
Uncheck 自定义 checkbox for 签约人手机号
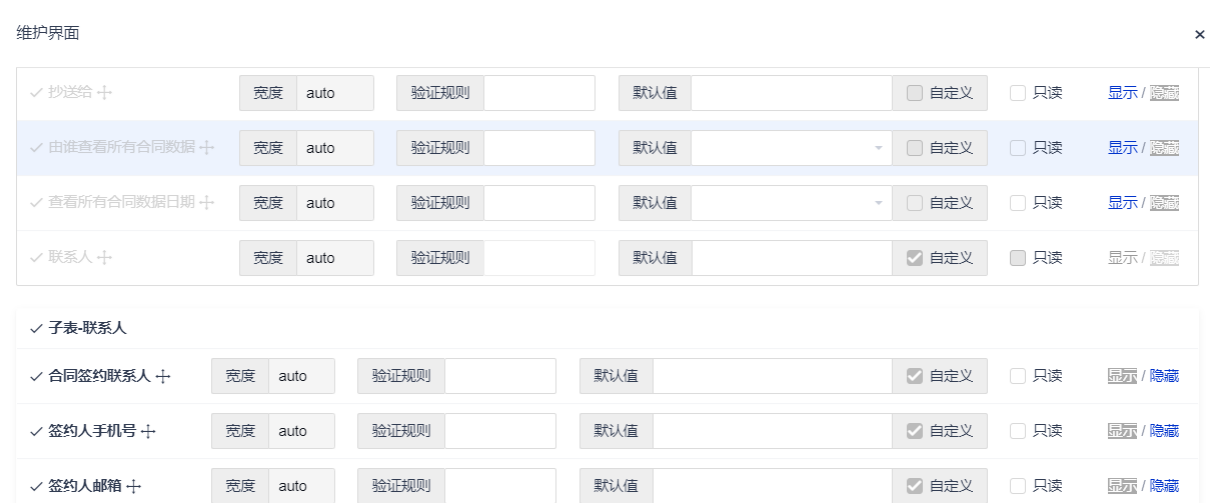(x=914, y=431)
